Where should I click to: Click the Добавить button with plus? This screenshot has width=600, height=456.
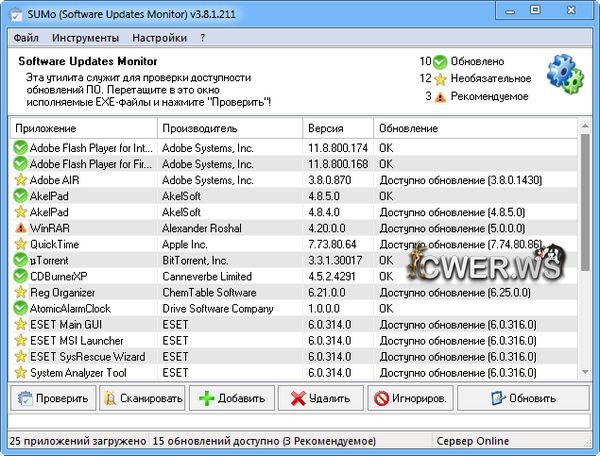pyautogui.click(x=231, y=398)
